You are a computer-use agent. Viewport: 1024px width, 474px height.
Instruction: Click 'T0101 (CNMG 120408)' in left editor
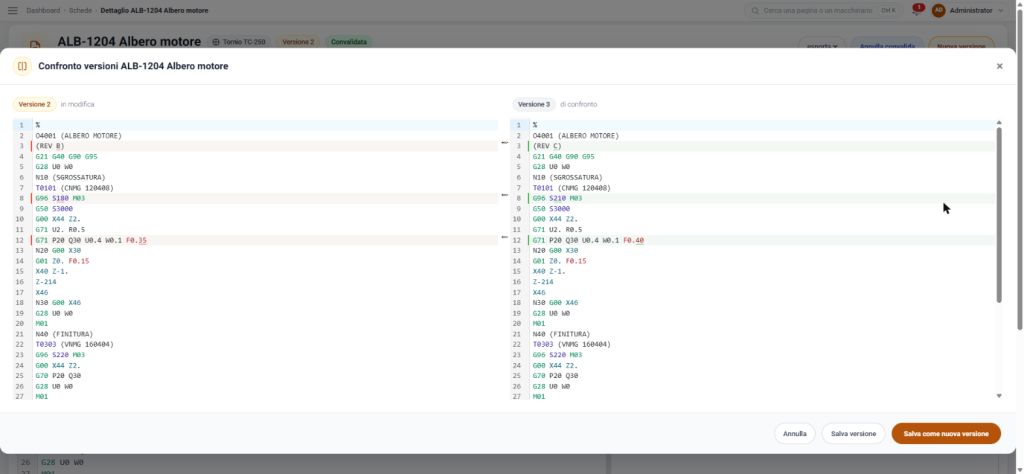click(x=74, y=188)
